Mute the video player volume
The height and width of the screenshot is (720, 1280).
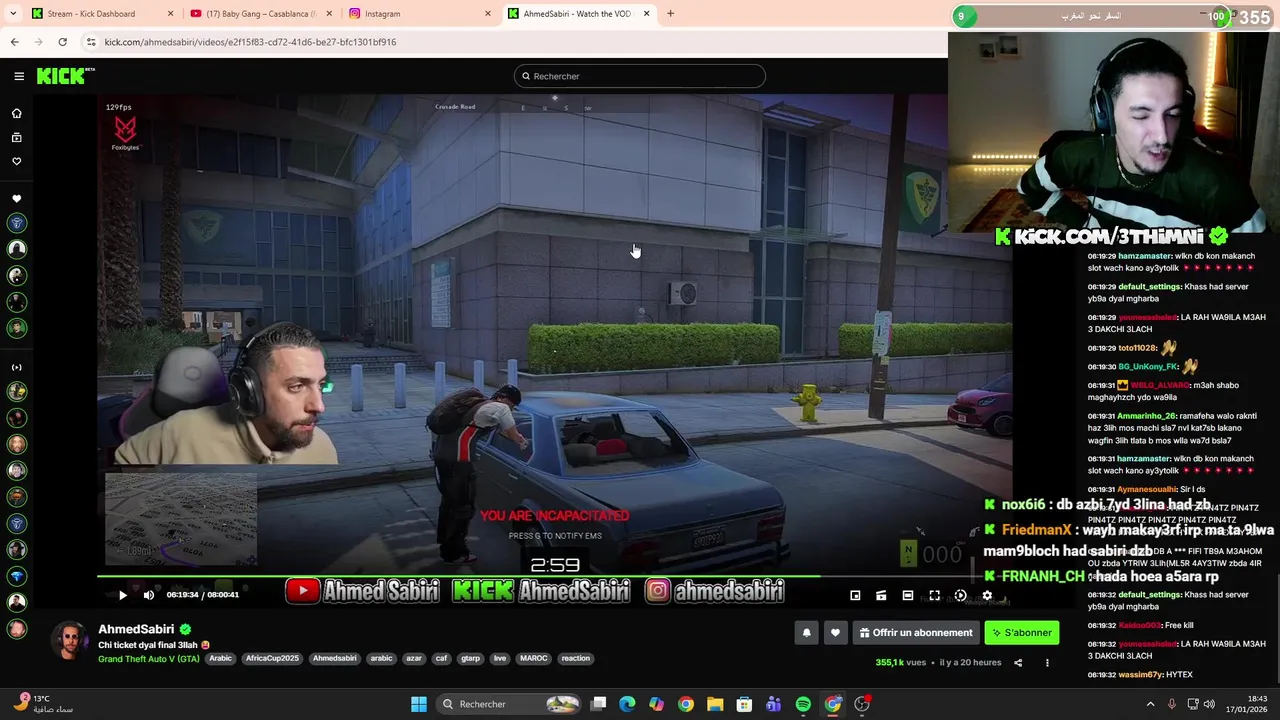click(x=149, y=595)
